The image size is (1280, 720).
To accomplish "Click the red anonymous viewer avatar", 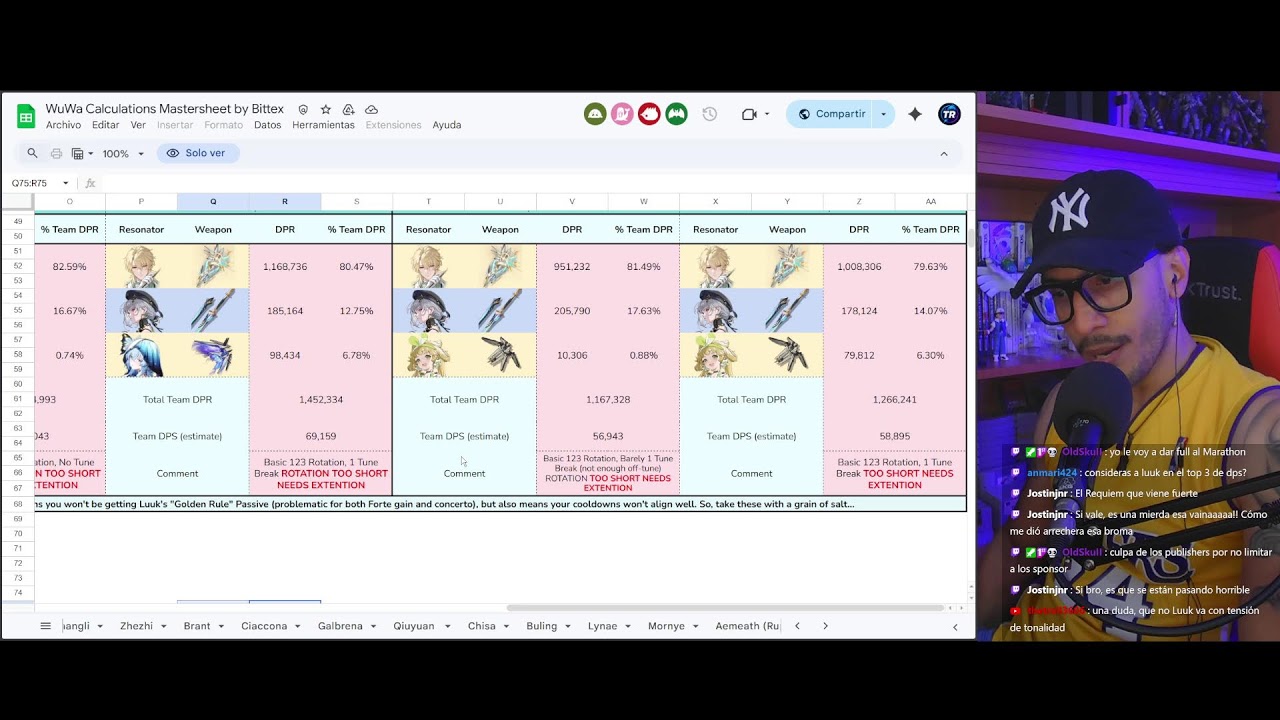I will [x=649, y=114].
